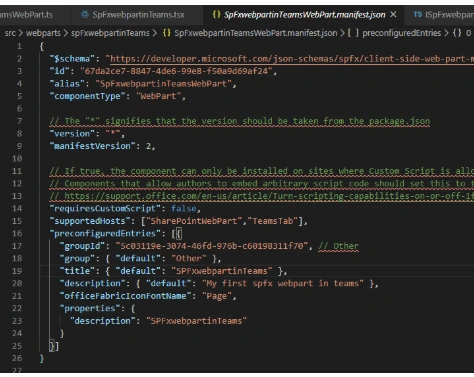474x377 pixels.
Task: Click the "SPFxwebpartinTeams" description value on line 23
Action: click(196, 321)
